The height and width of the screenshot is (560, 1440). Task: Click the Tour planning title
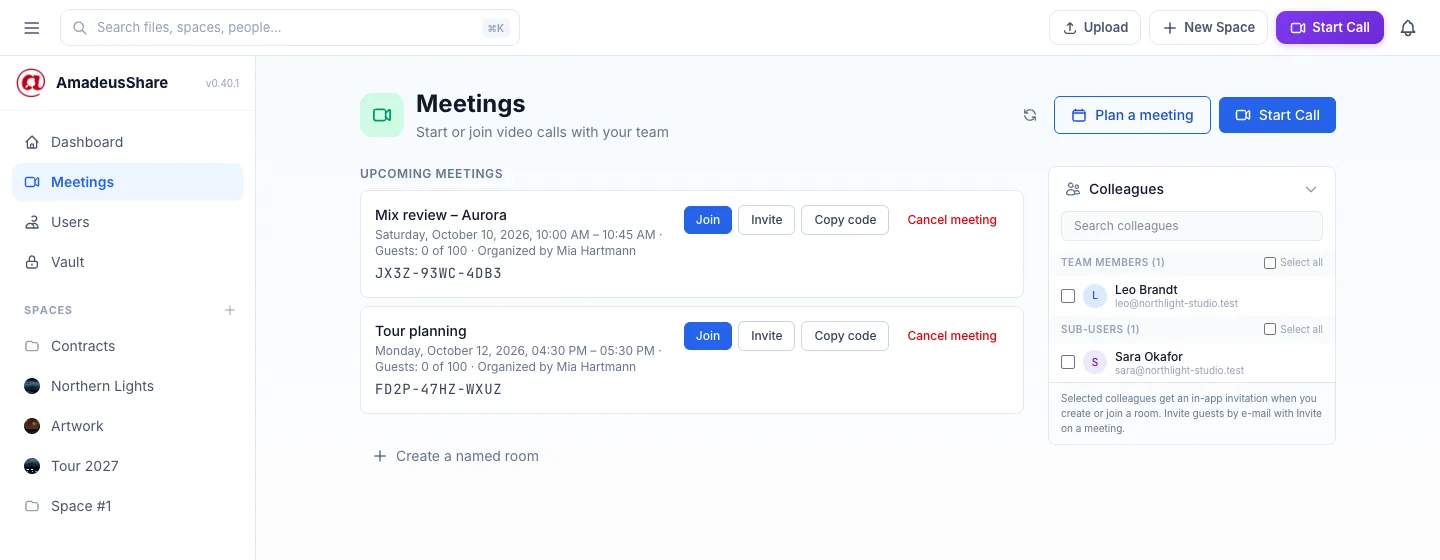(421, 331)
